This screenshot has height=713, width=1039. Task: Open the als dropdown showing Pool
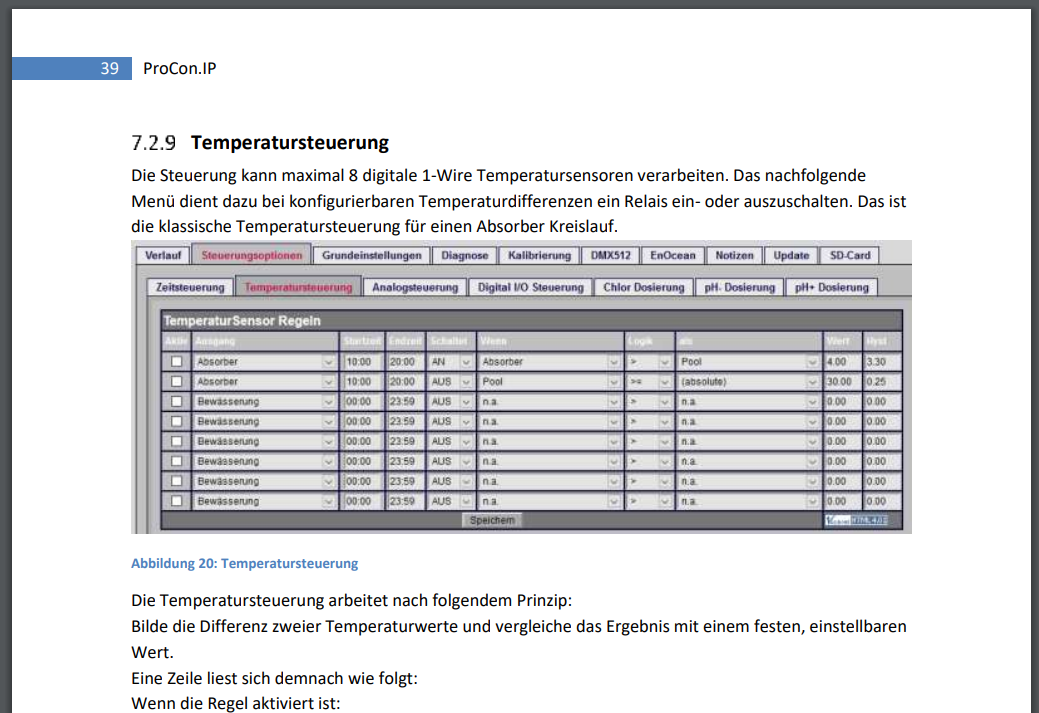749,362
